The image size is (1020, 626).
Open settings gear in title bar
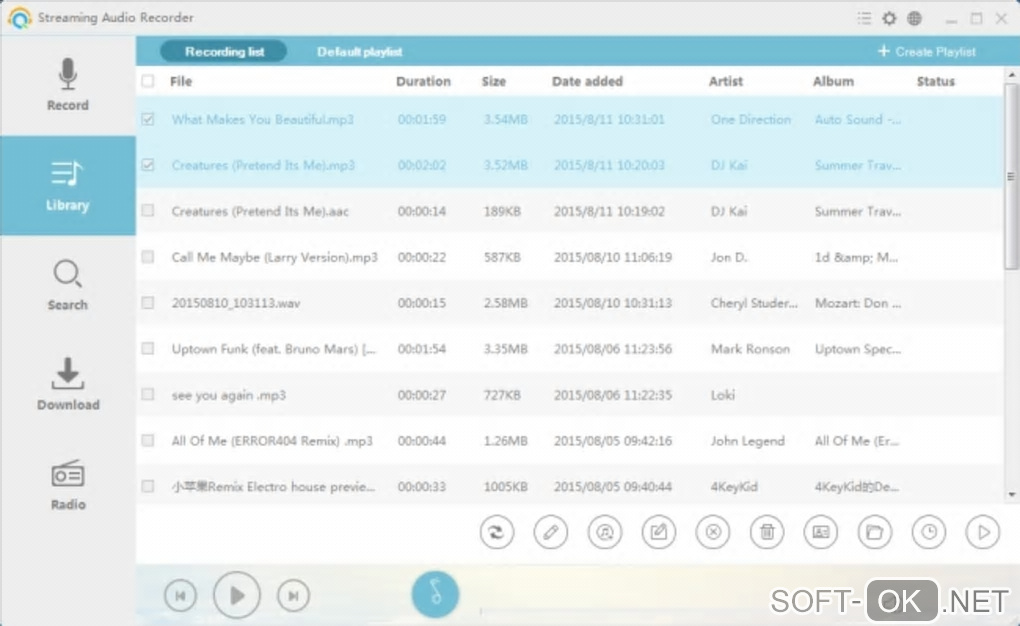[889, 18]
